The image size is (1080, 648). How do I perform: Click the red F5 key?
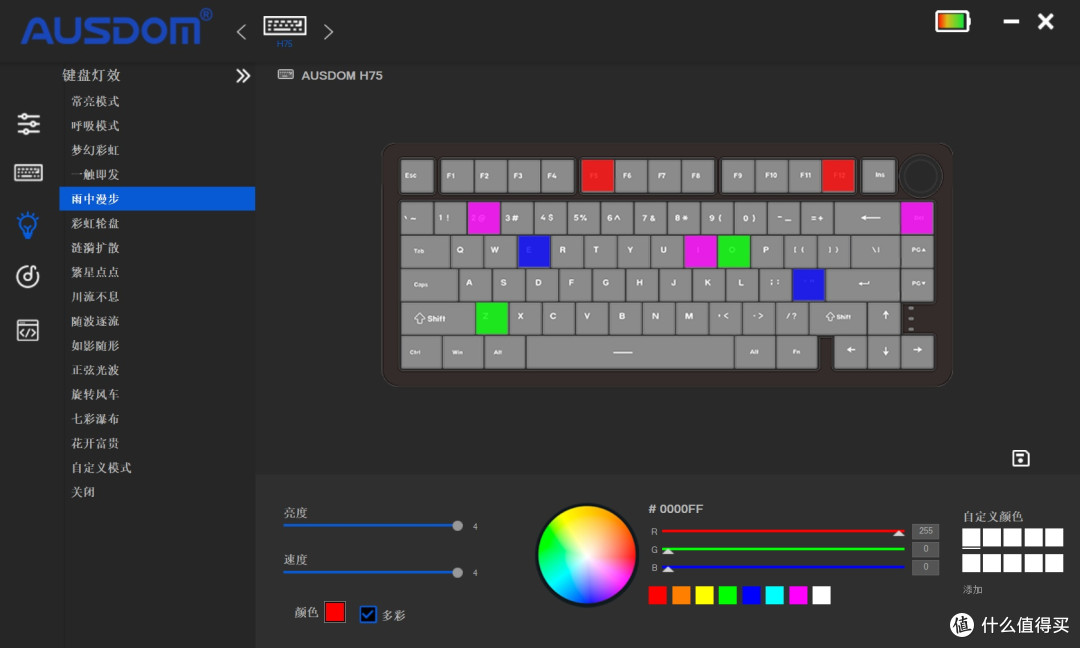tap(597, 176)
